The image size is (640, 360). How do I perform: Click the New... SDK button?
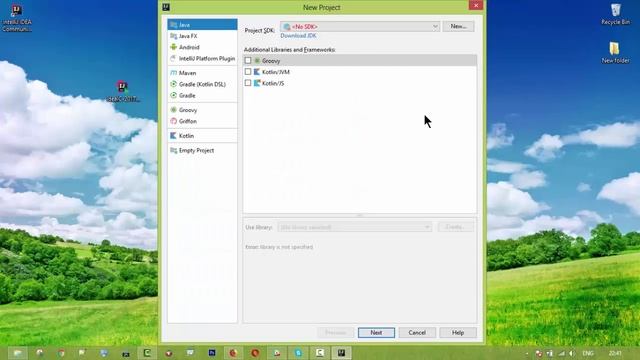pyautogui.click(x=458, y=26)
